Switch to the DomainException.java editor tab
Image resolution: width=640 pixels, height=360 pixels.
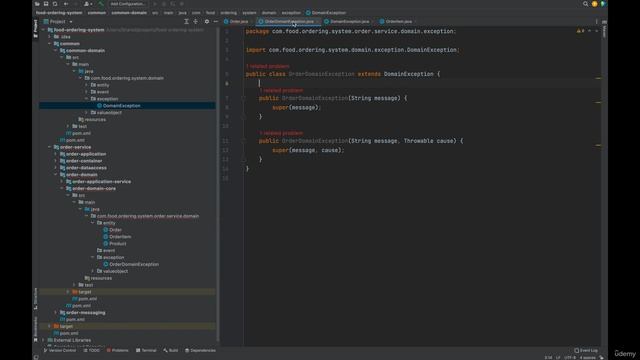[347, 22]
